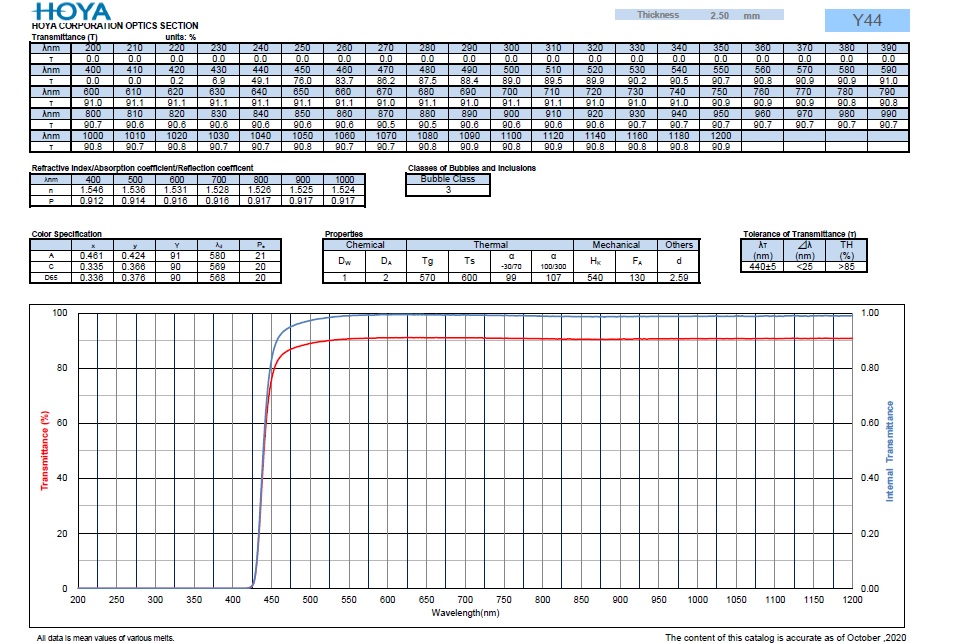The width and height of the screenshot is (962, 643).
Task: Select the Chemical properties header
Action: point(365,244)
